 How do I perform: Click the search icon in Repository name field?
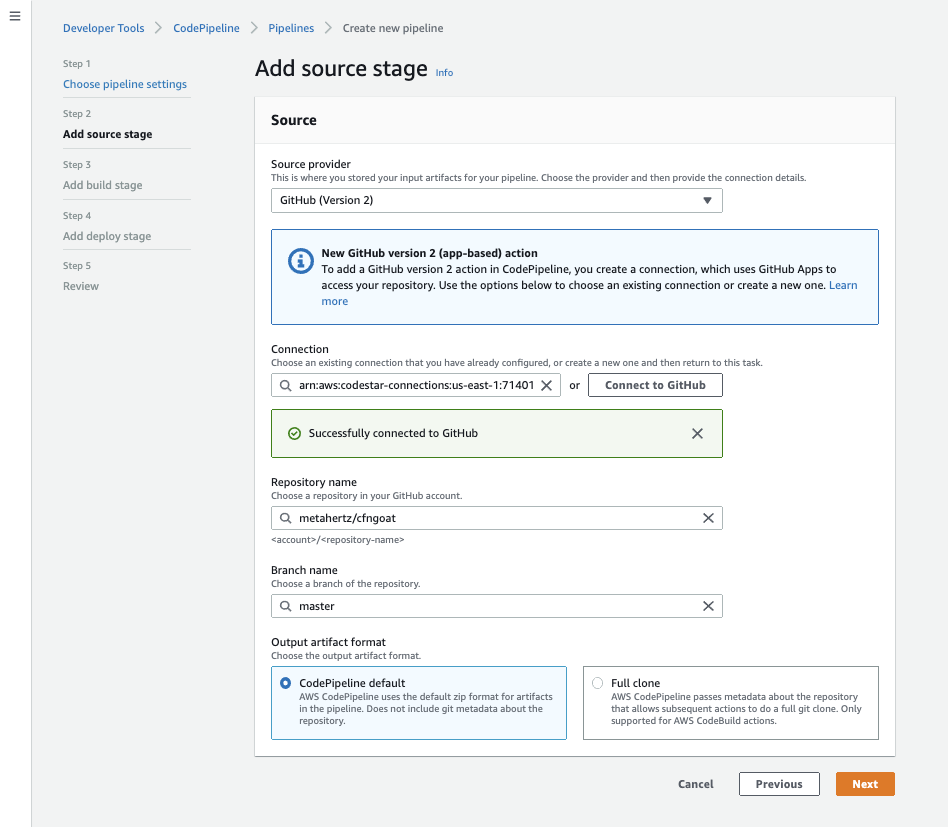pos(285,518)
